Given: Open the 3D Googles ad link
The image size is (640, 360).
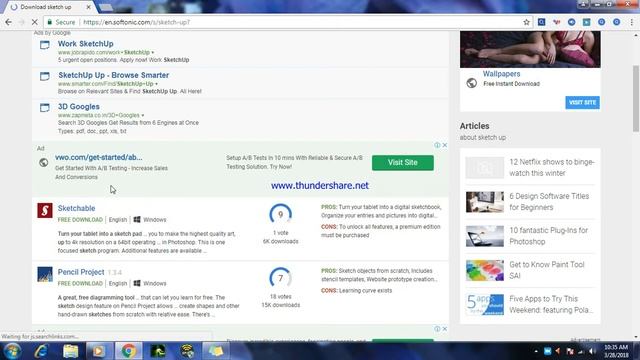Looking at the screenshot, I should [79, 107].
